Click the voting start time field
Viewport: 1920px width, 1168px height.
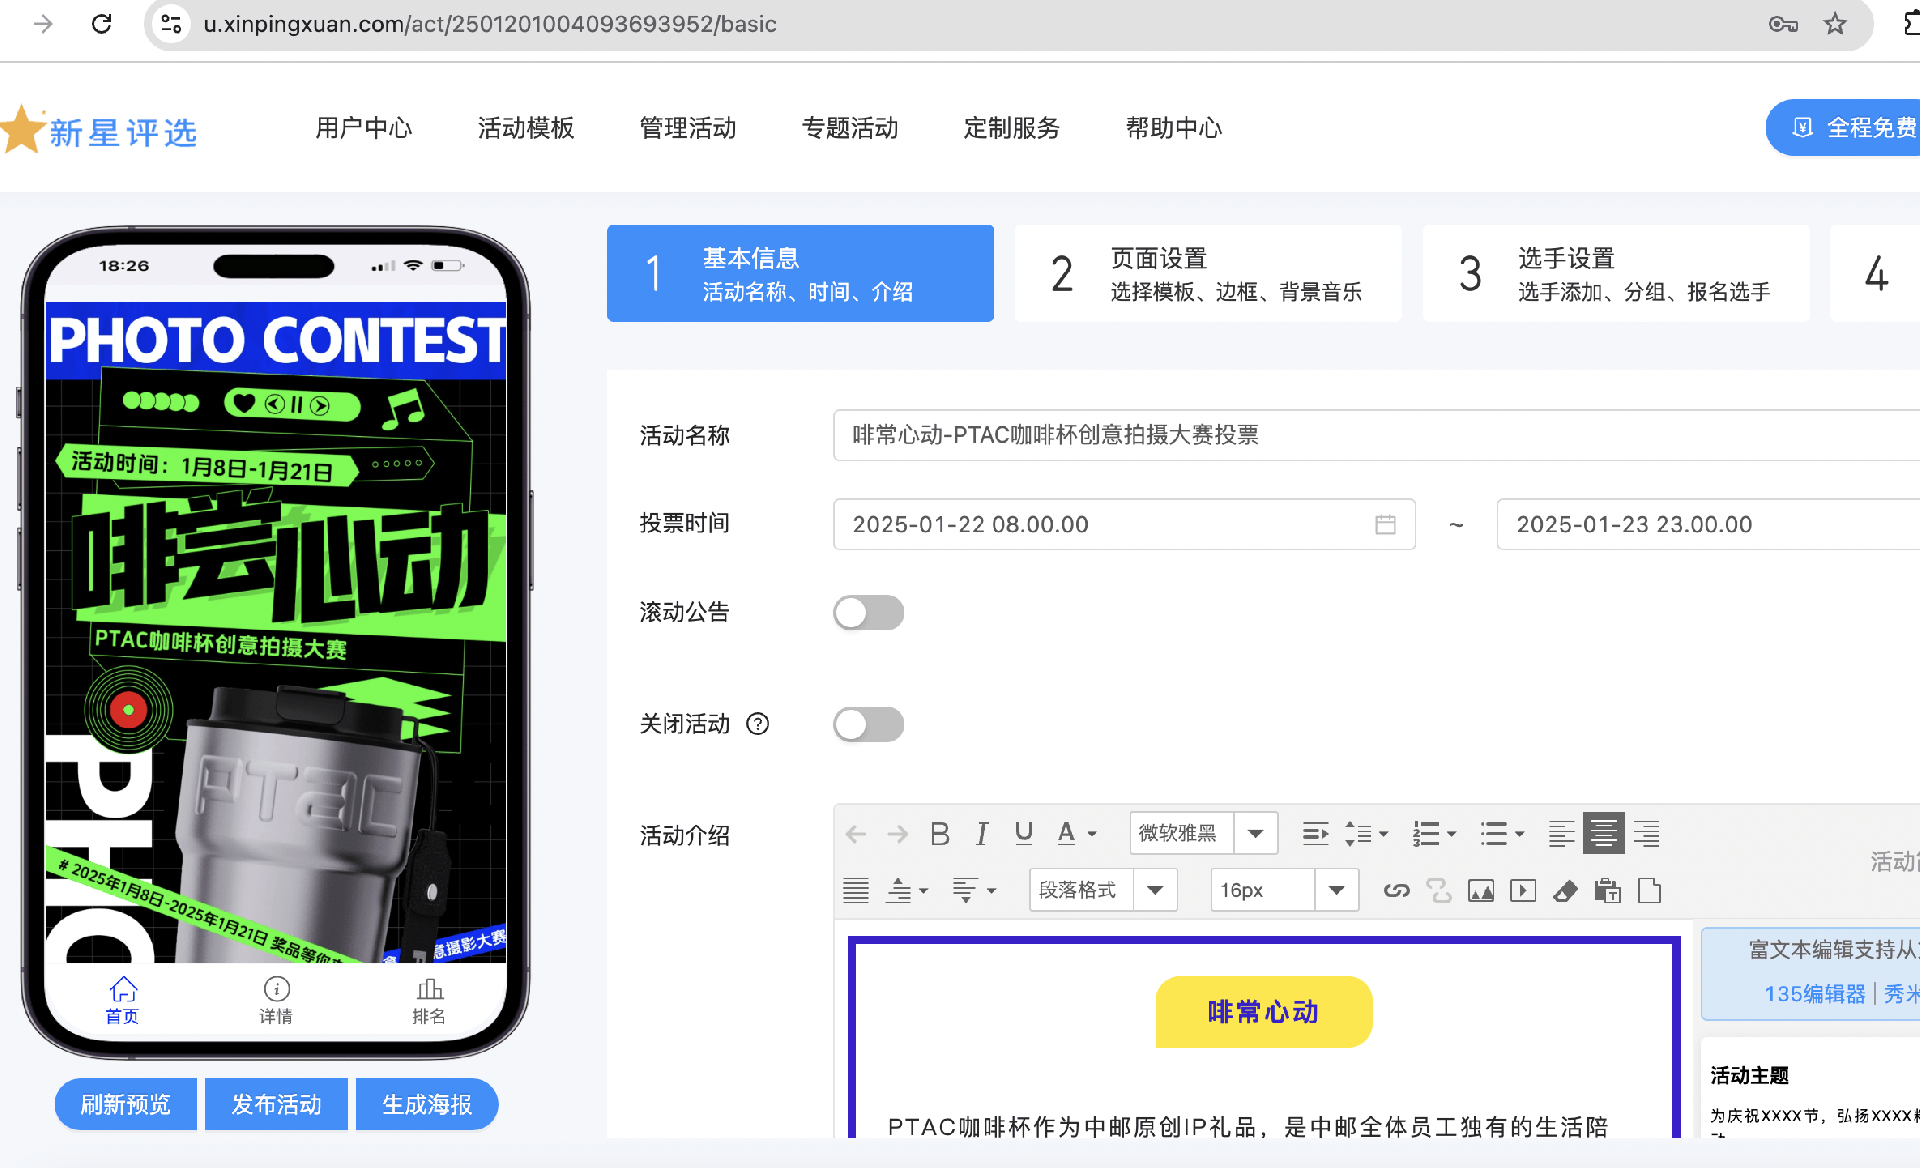click(1124, 524)
